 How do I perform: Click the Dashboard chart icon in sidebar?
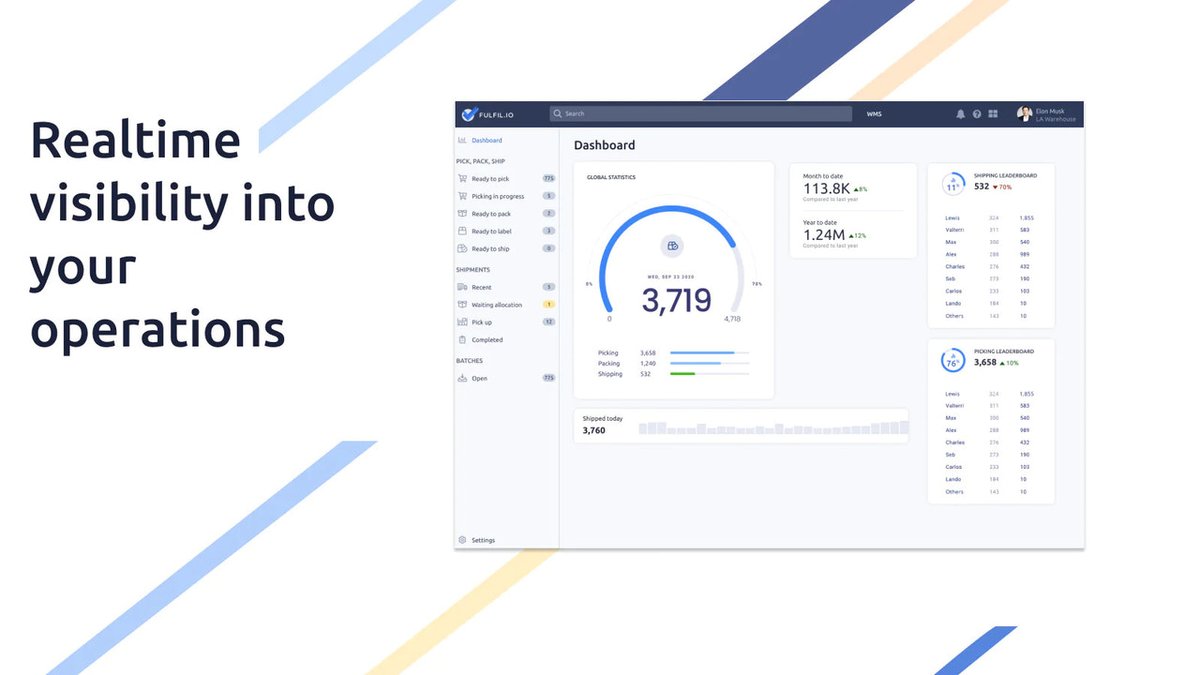462,141
